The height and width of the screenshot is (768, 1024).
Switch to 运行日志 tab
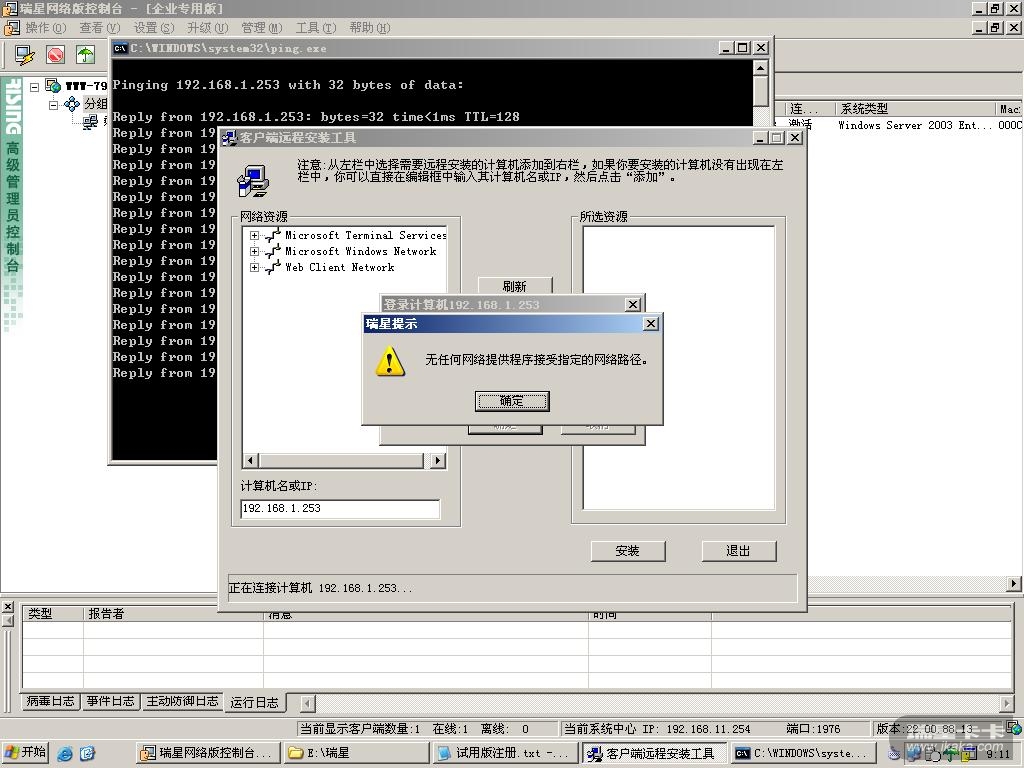pos(255,703)
